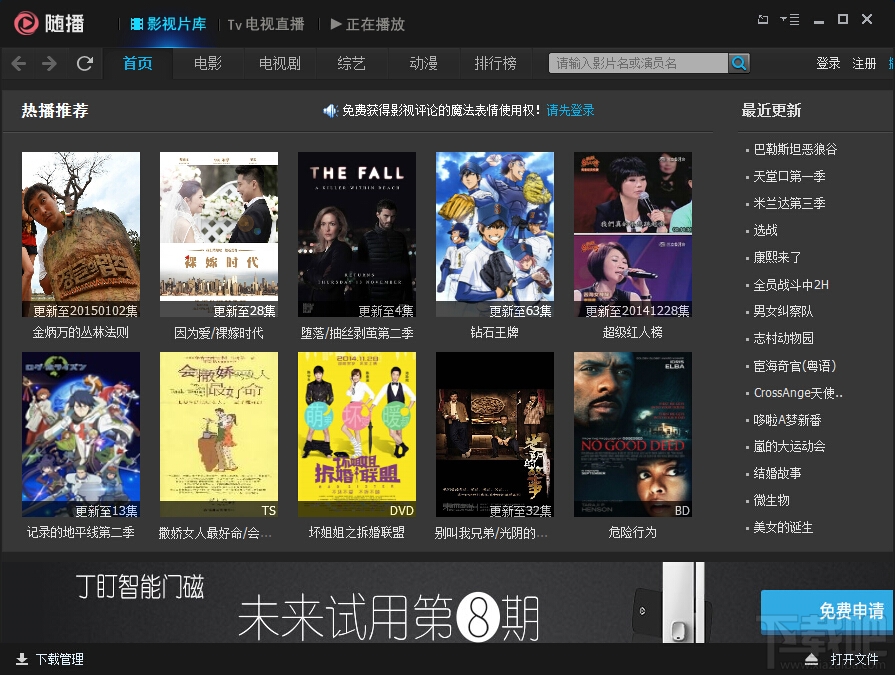This screenshot has width=895, height=675.
Task: Select 全员战斗中2H in recent updates
Action: [x=791, y=285]
